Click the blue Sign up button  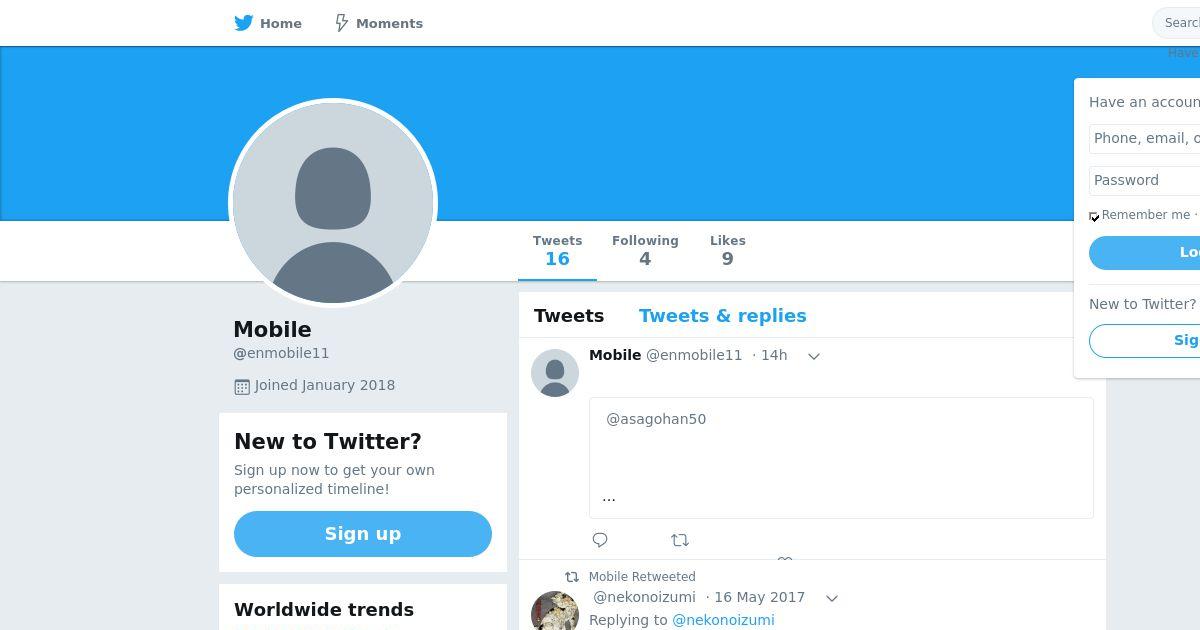click(363, 534)
